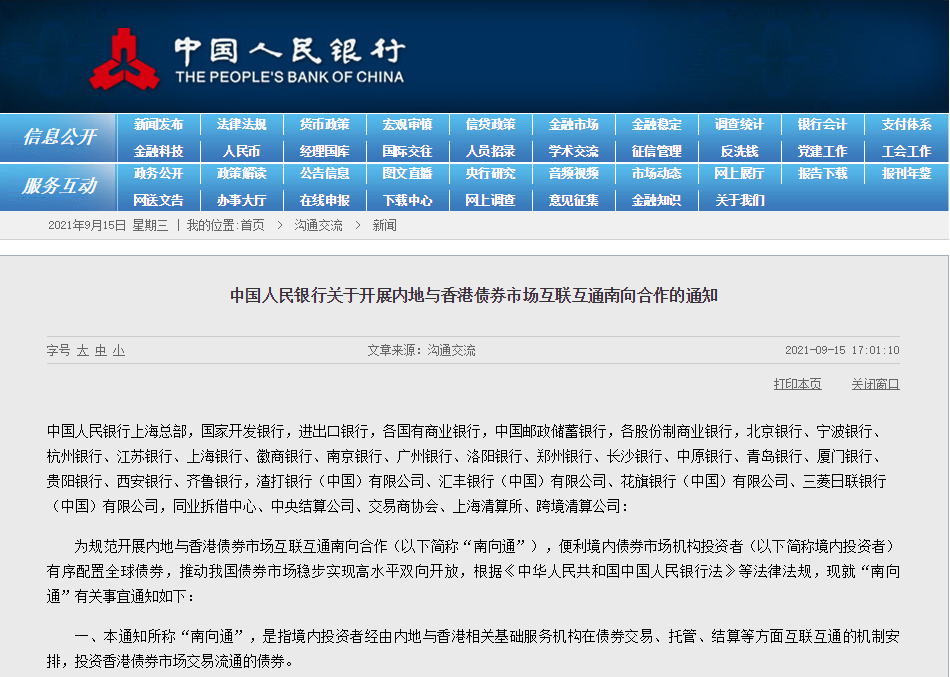This screenshot has height=677, width=950.
Task: Click the 信息公开 category tab
Action: tap(59, 137)
